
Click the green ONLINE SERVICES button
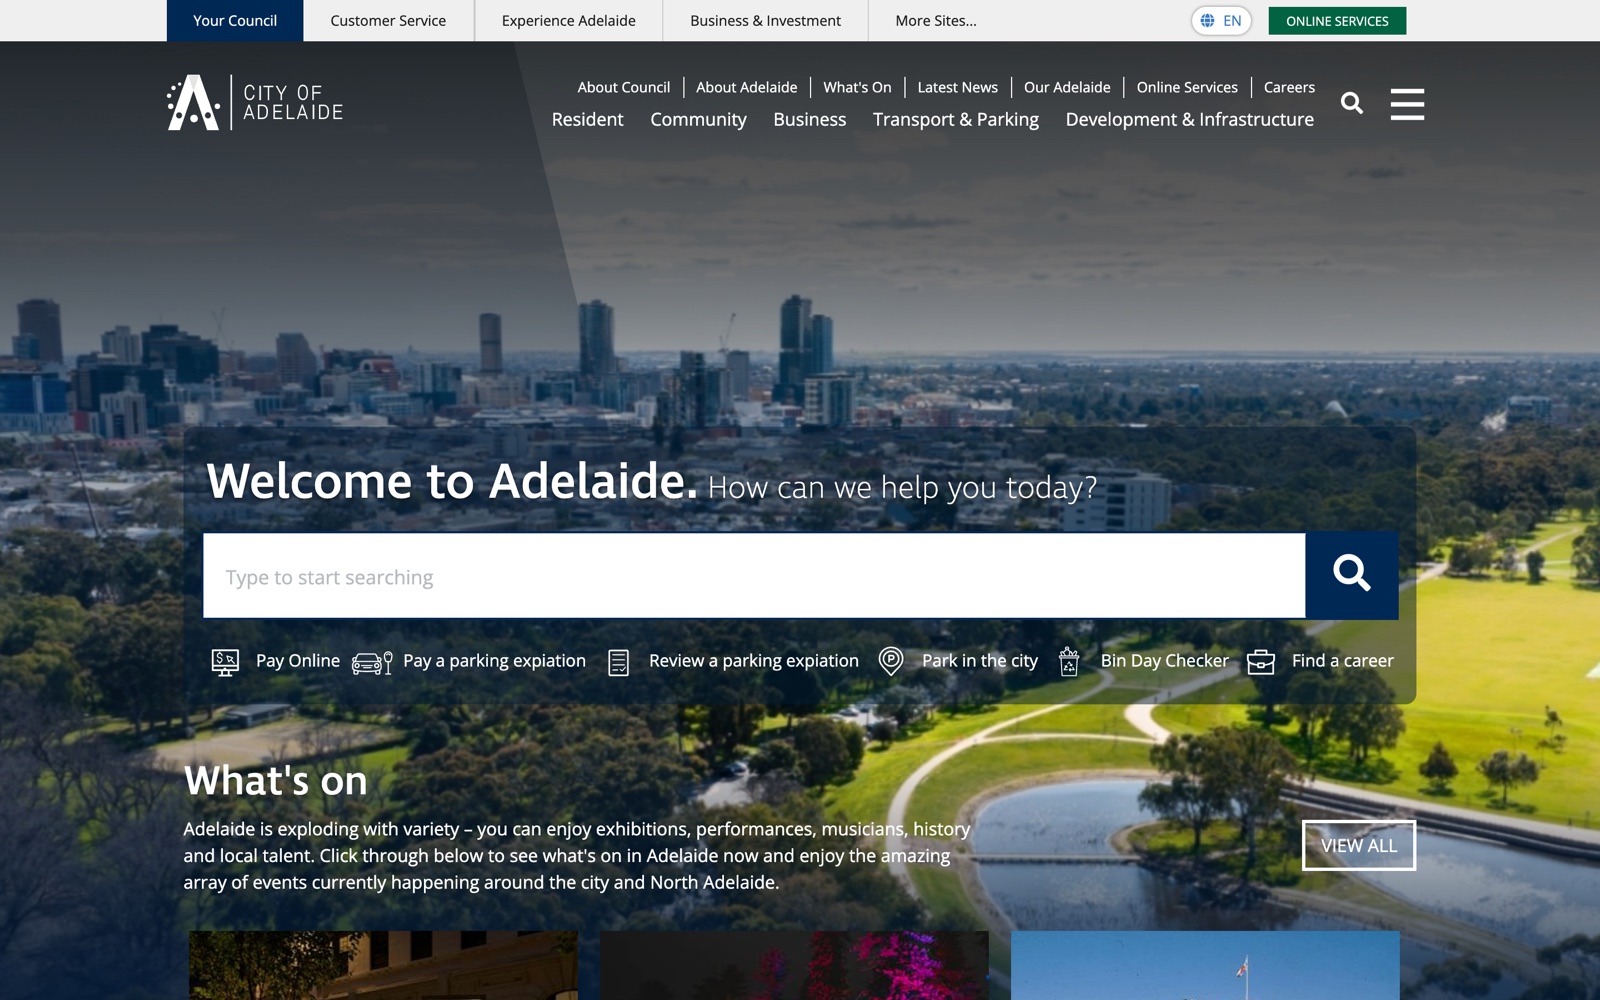point(1337,21)
